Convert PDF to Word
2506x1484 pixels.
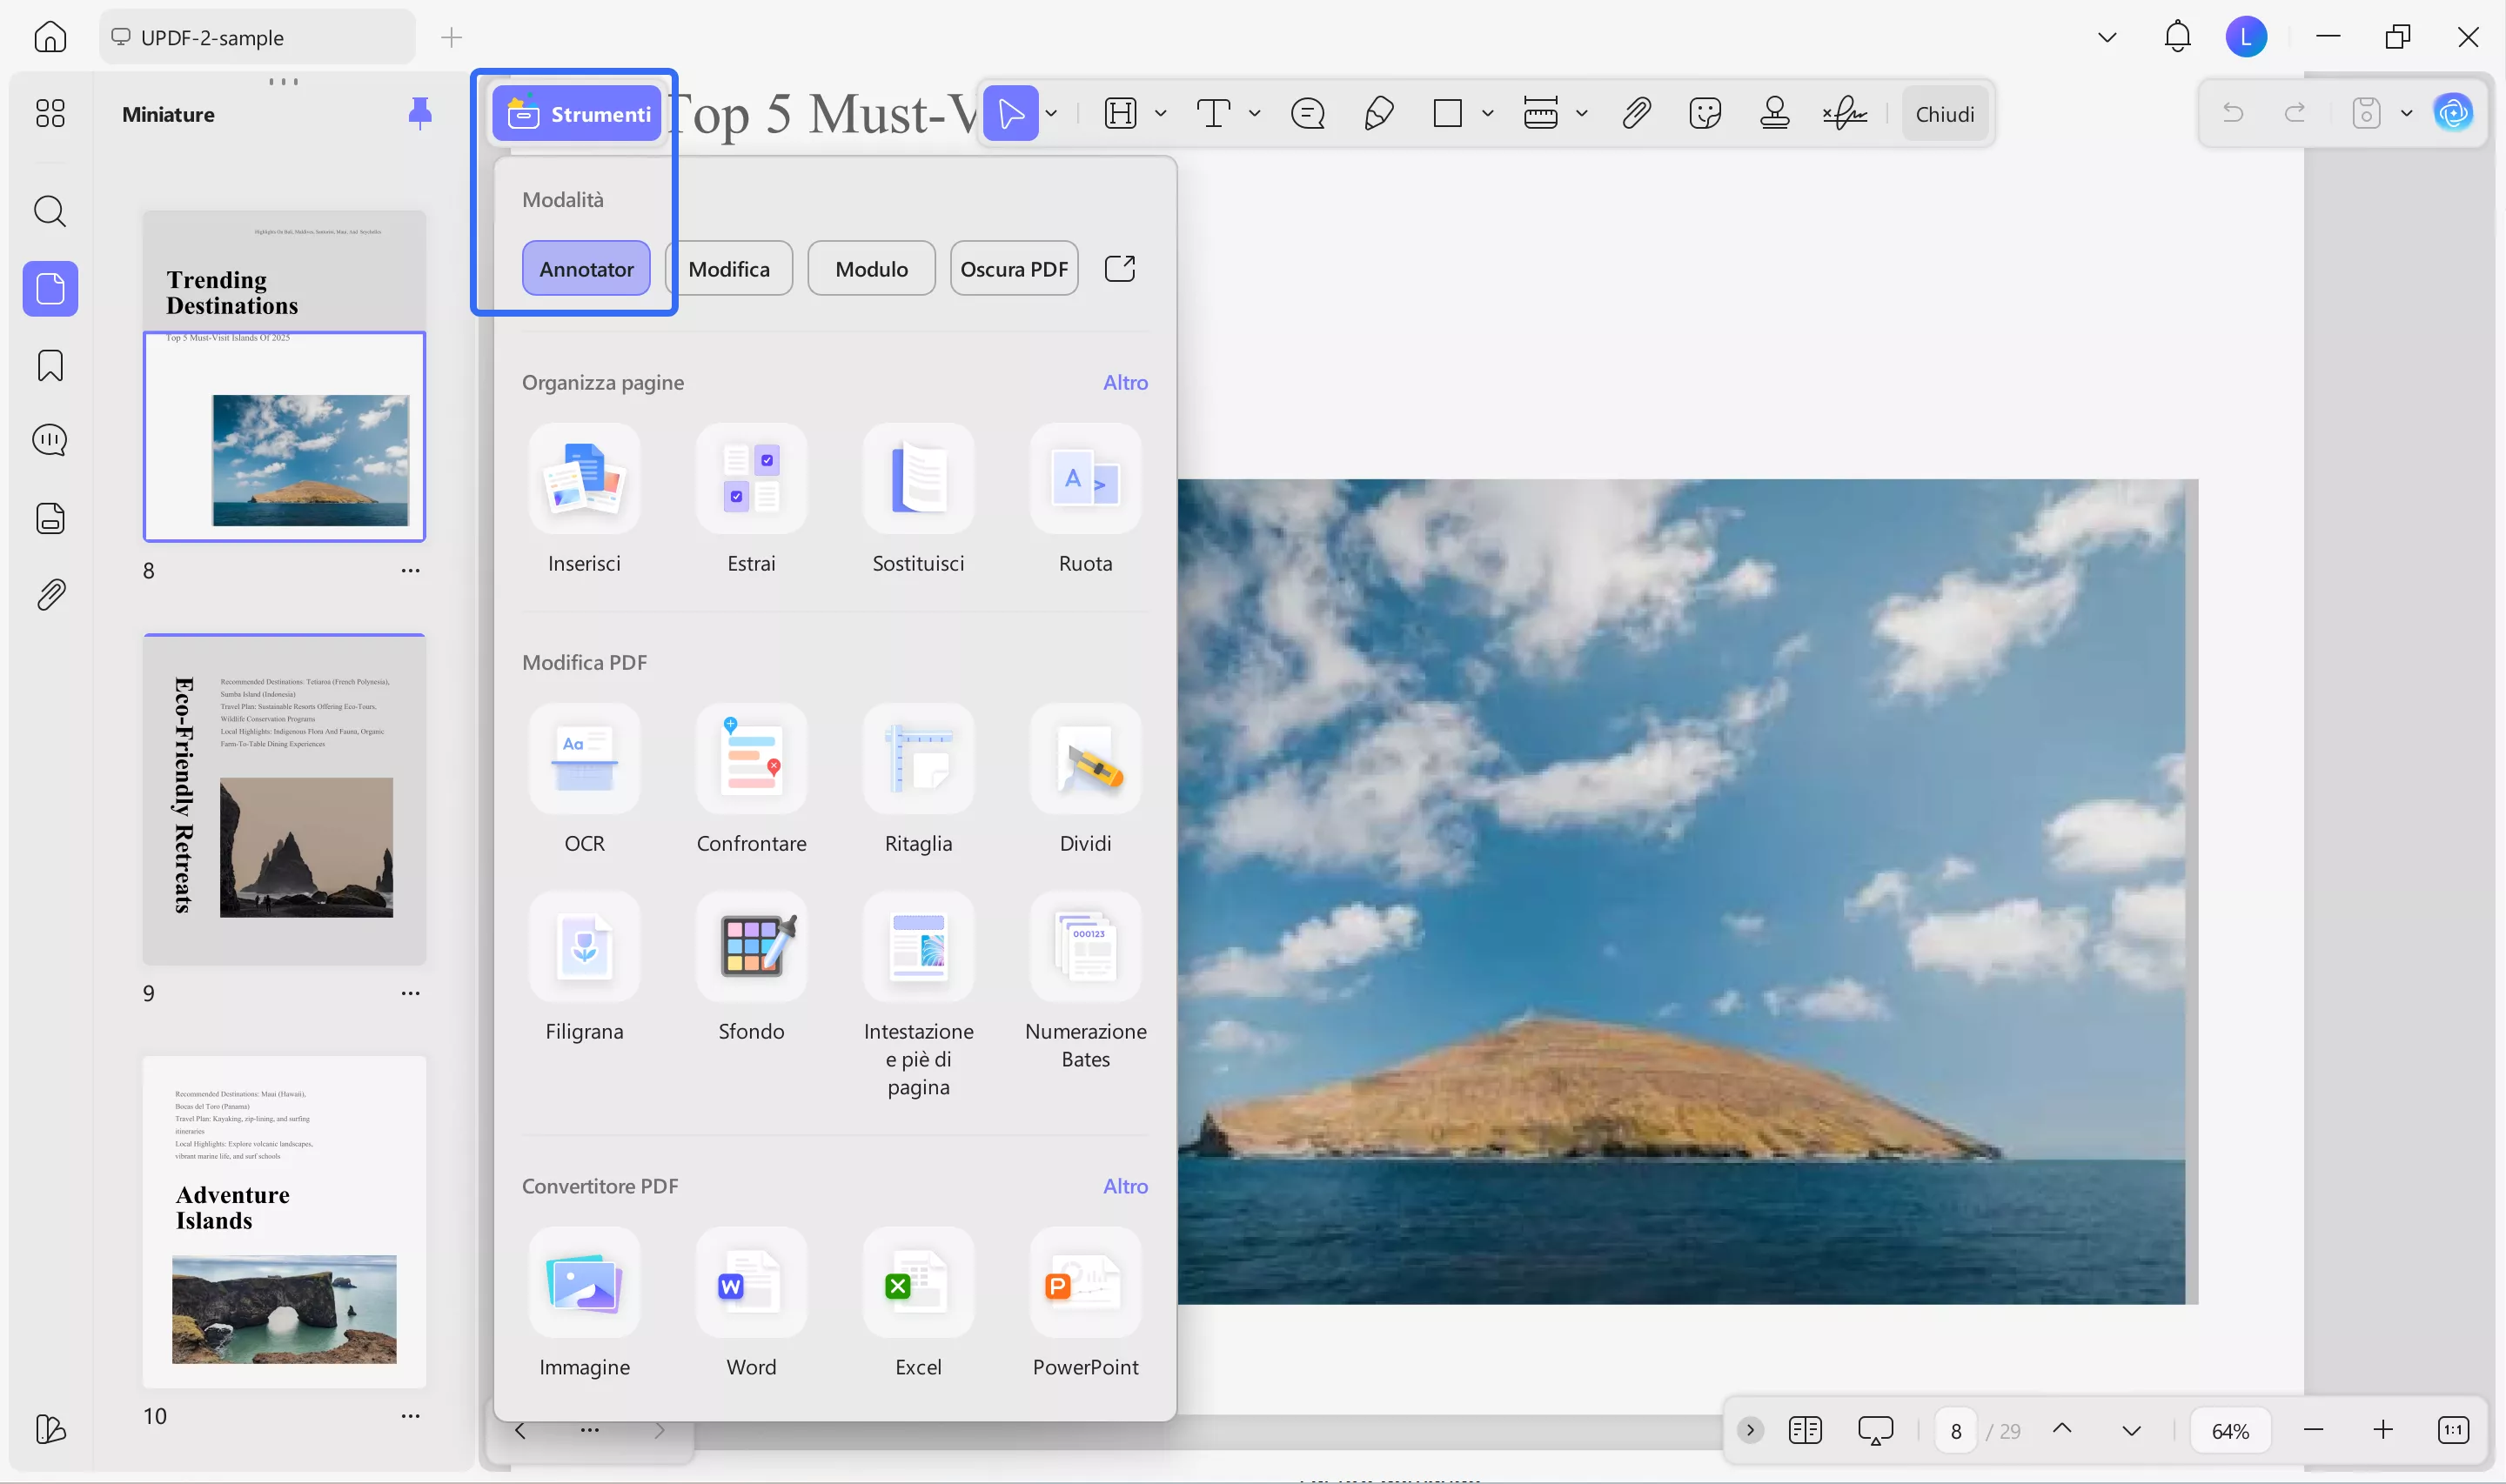point(751,1283)
